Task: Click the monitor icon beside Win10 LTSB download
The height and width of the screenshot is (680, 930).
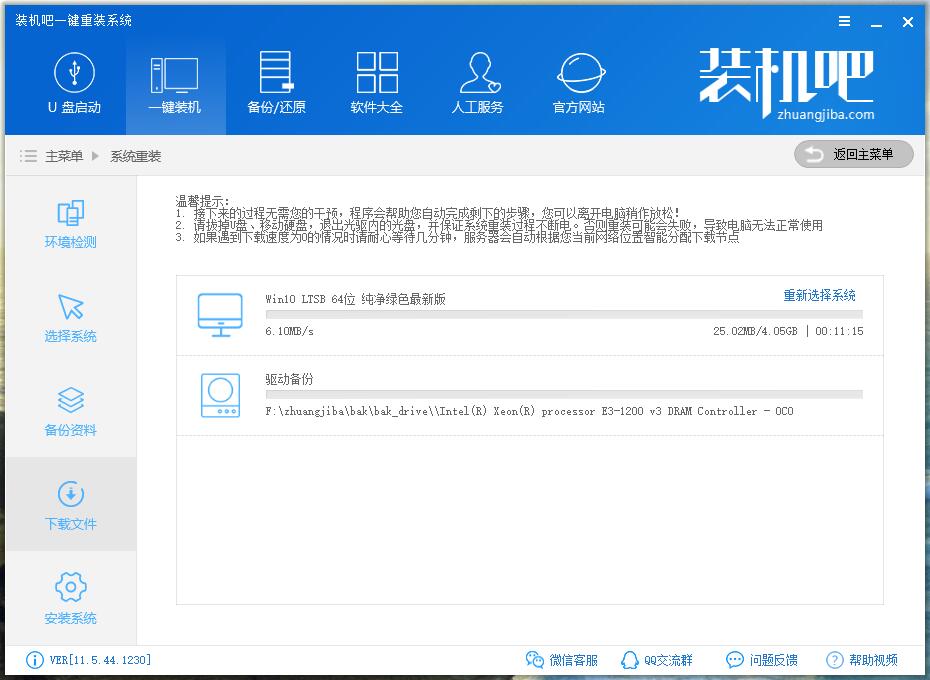Action: [x=220, y=315]
